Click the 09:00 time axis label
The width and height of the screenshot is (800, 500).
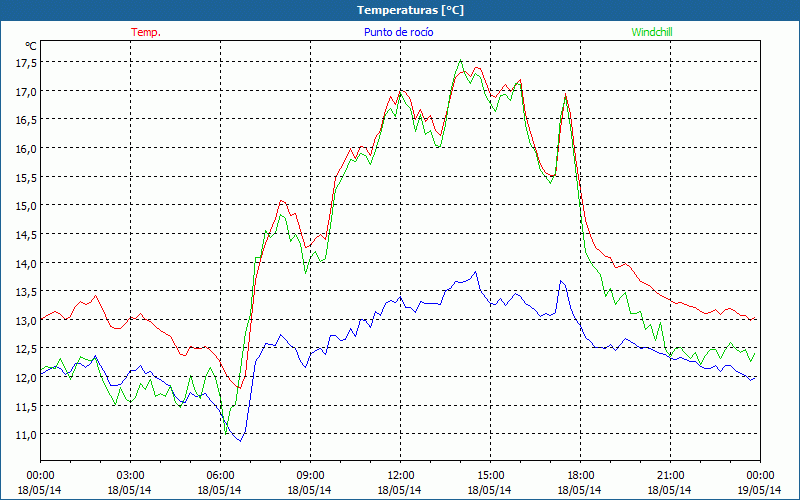tap(310, 476)
